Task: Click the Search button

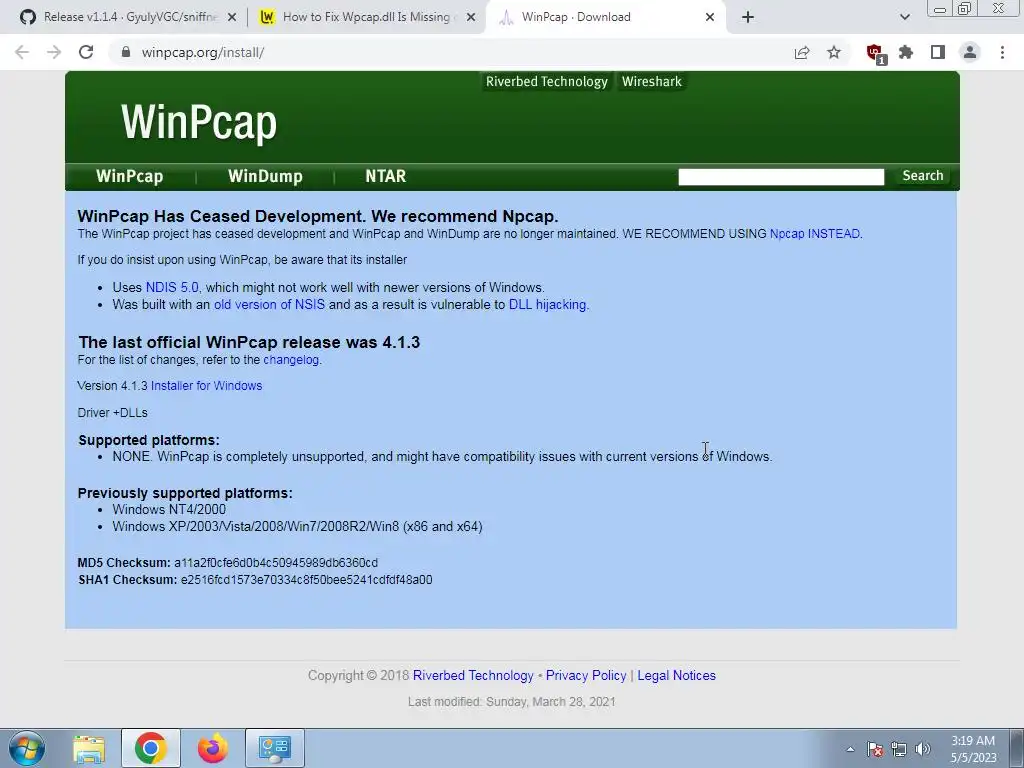Action: tap(922, 176)
